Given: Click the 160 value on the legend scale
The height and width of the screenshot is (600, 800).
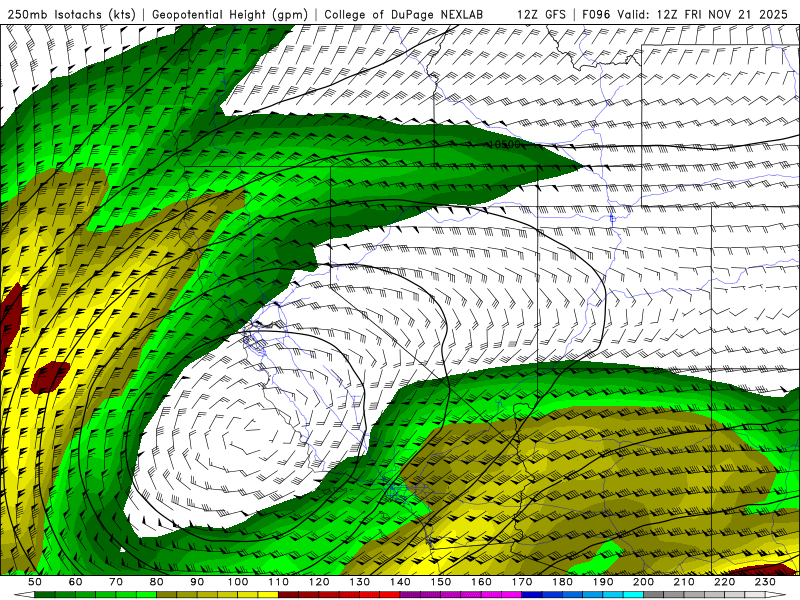Looking at the screenshot, I should click(482, 582).
